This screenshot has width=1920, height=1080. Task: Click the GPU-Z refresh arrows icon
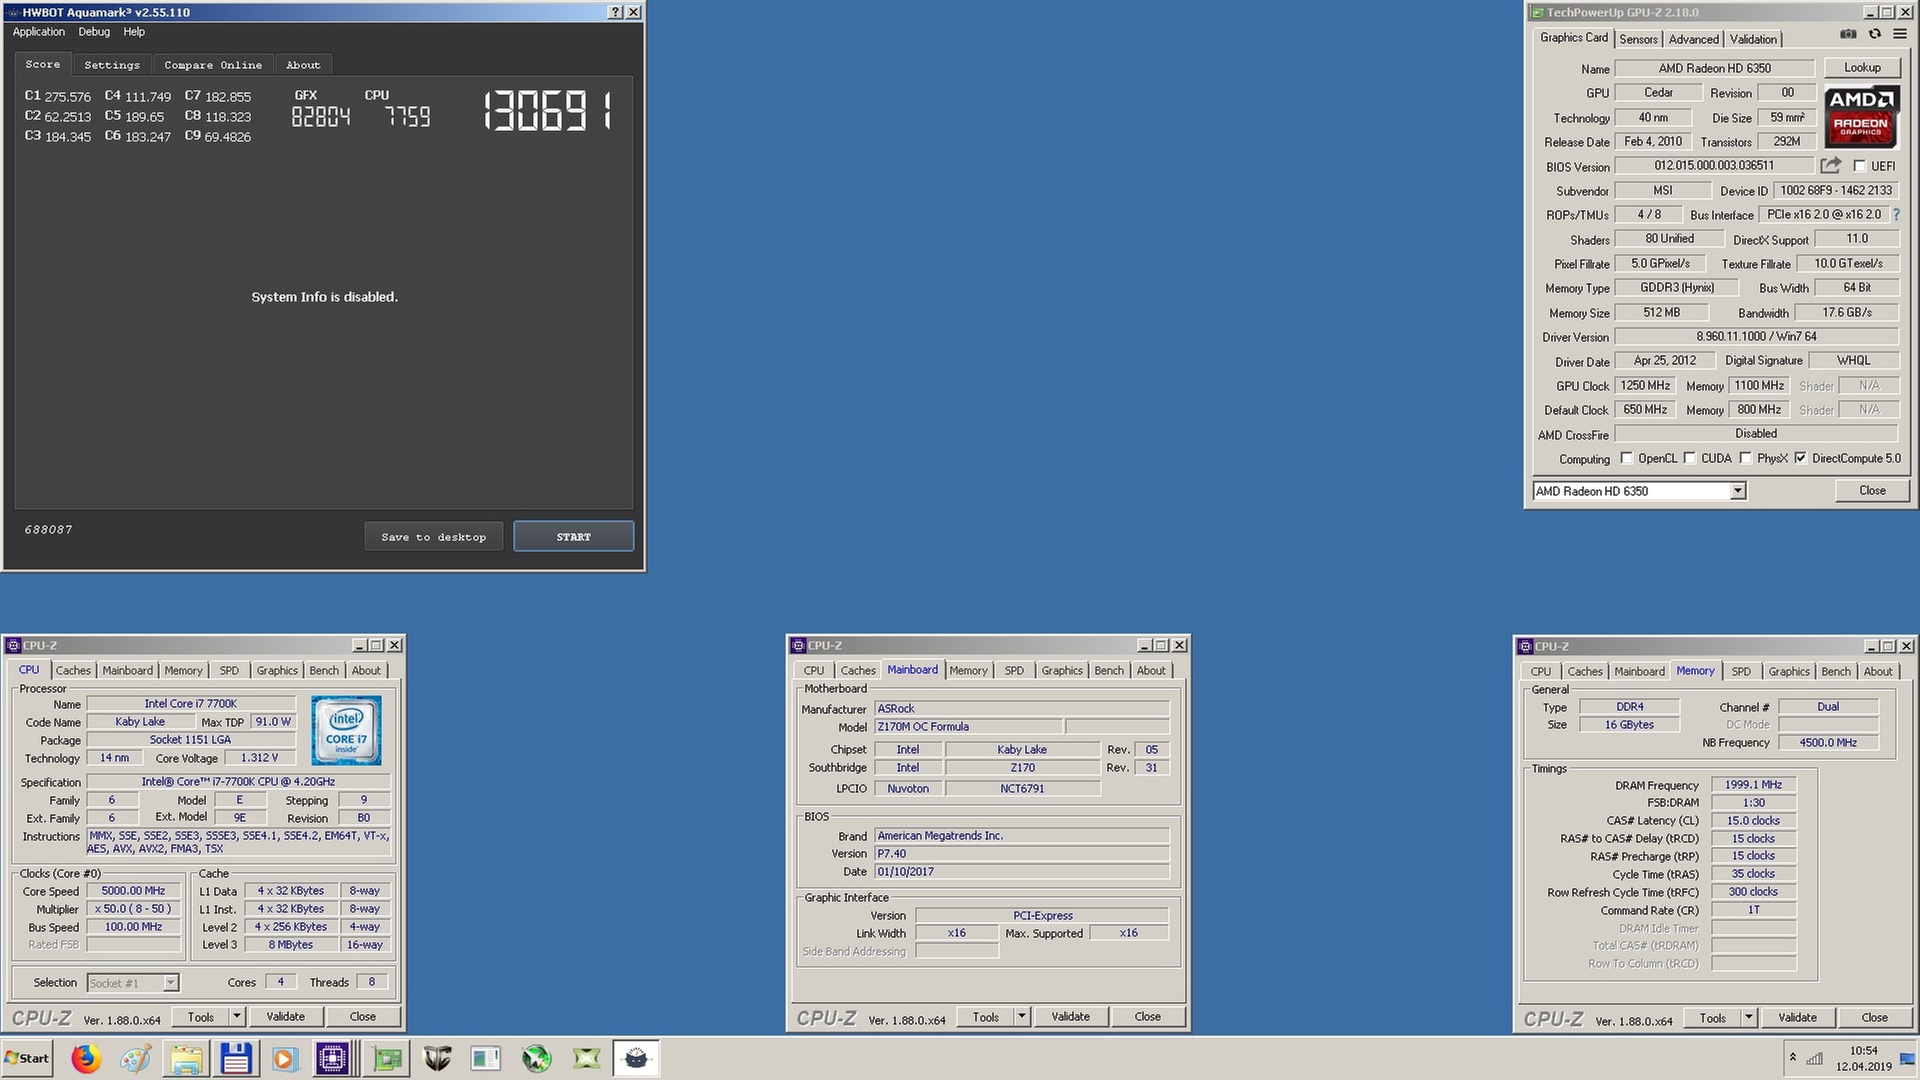1875,34
